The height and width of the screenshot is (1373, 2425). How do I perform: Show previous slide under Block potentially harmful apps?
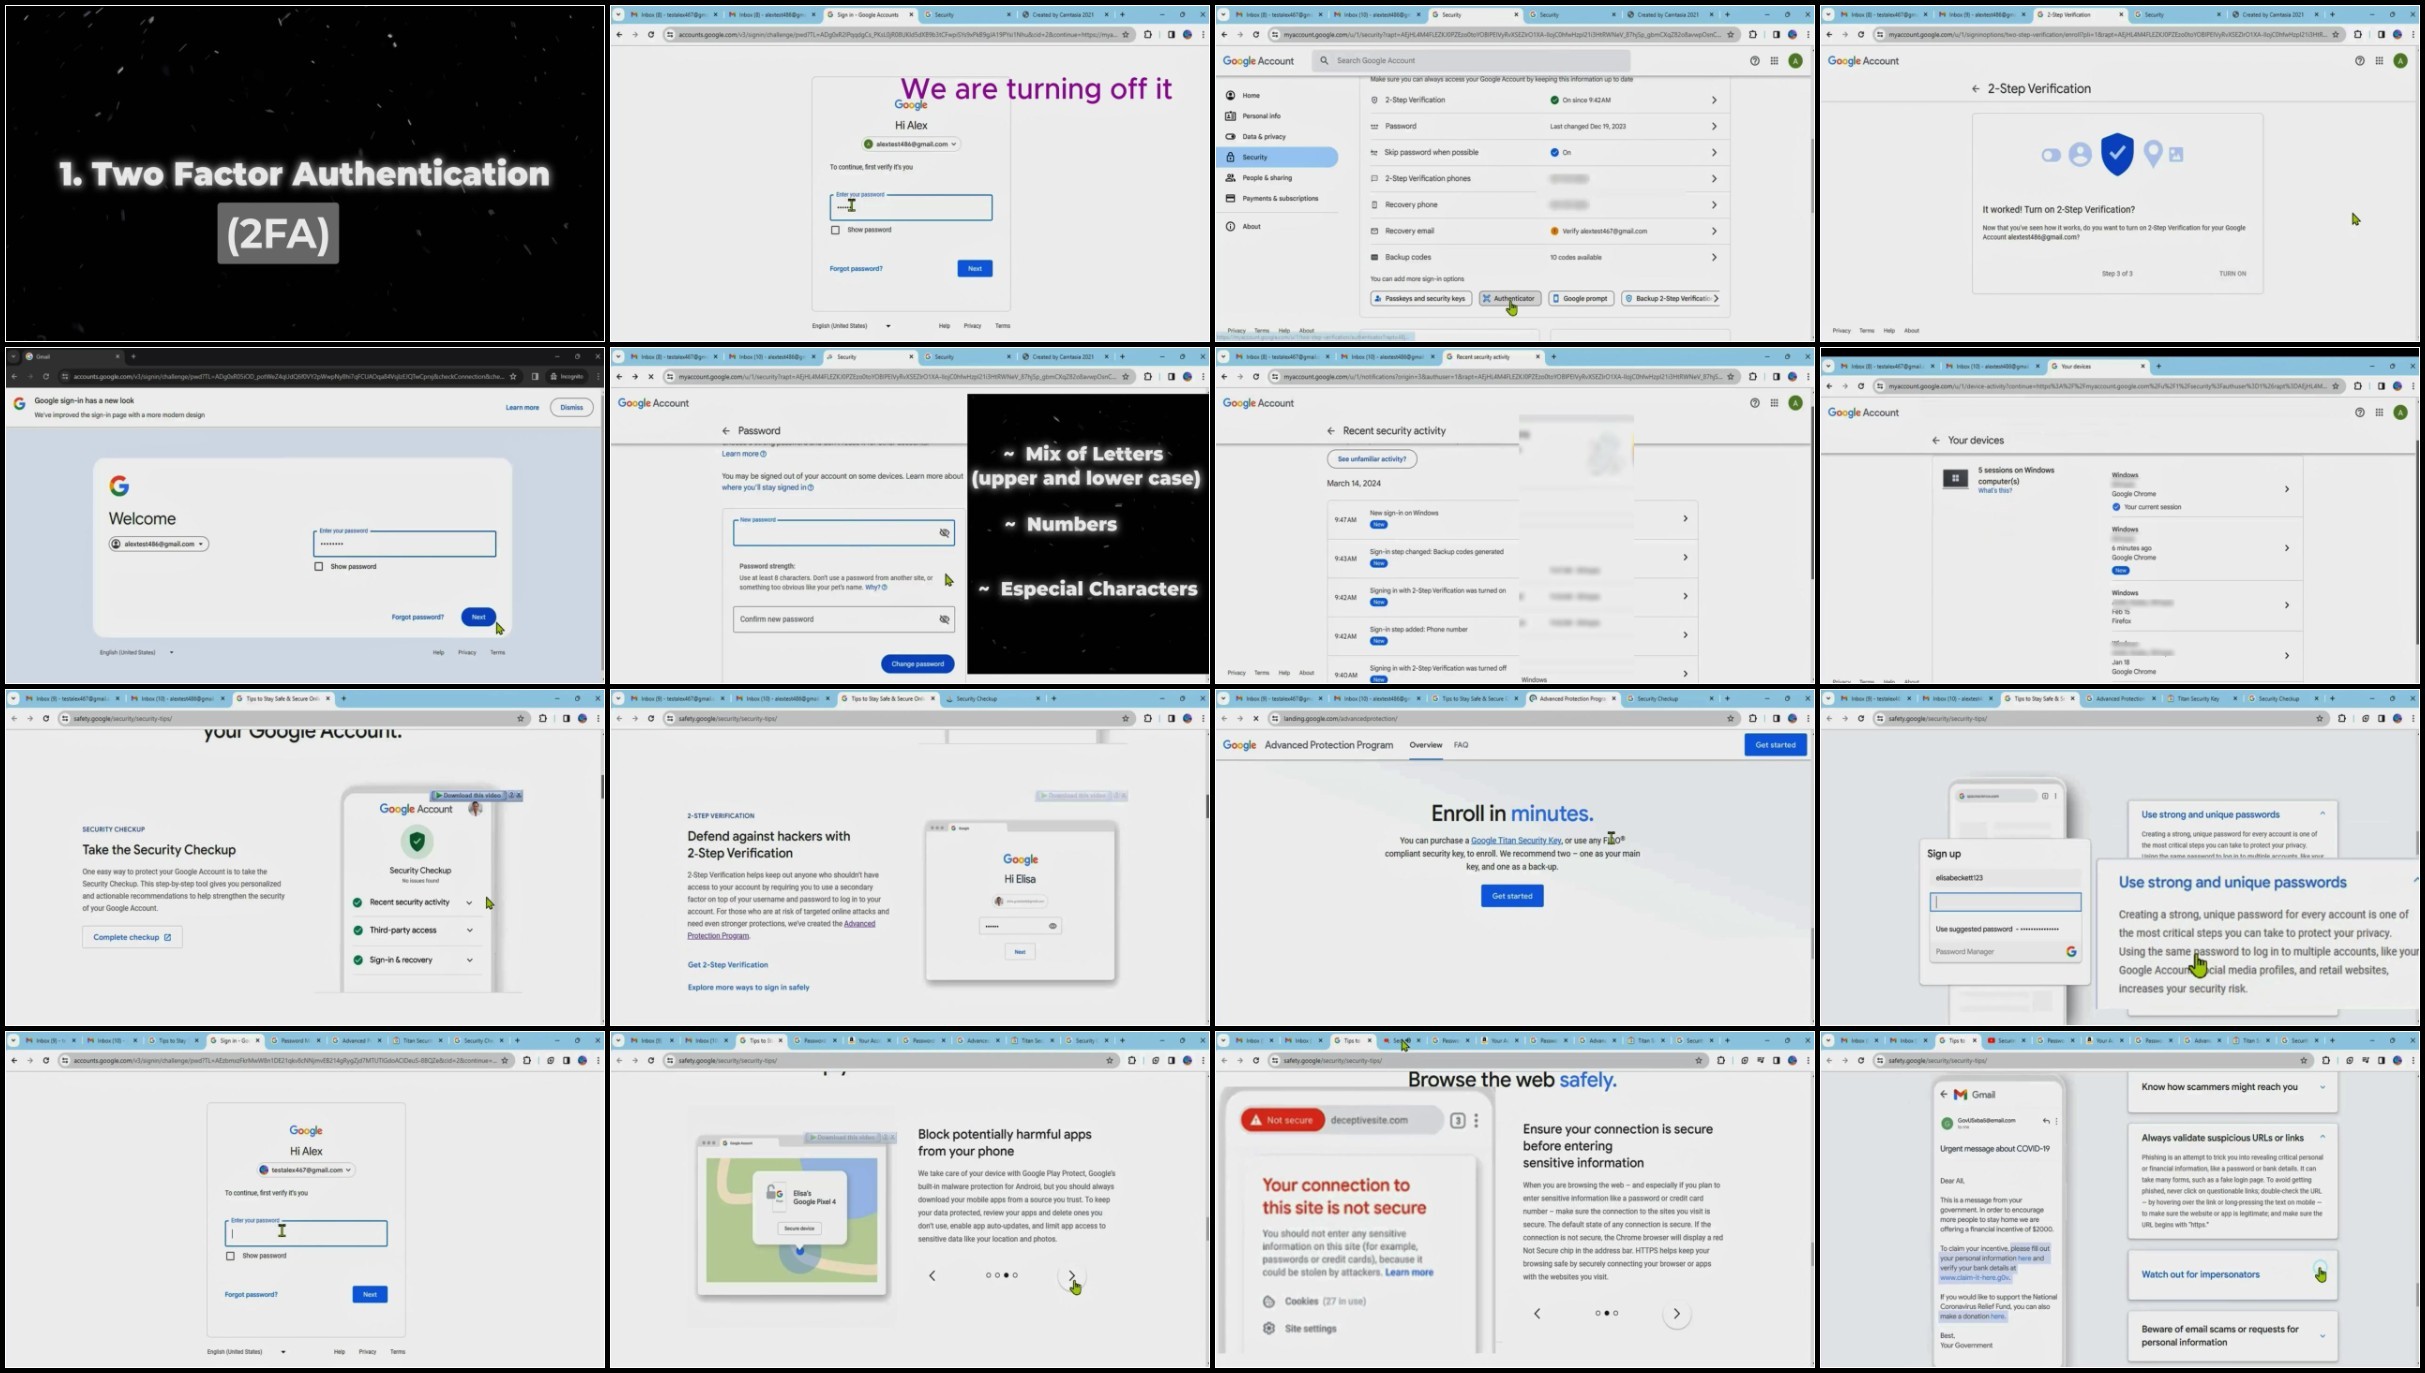coord(932,1275)
